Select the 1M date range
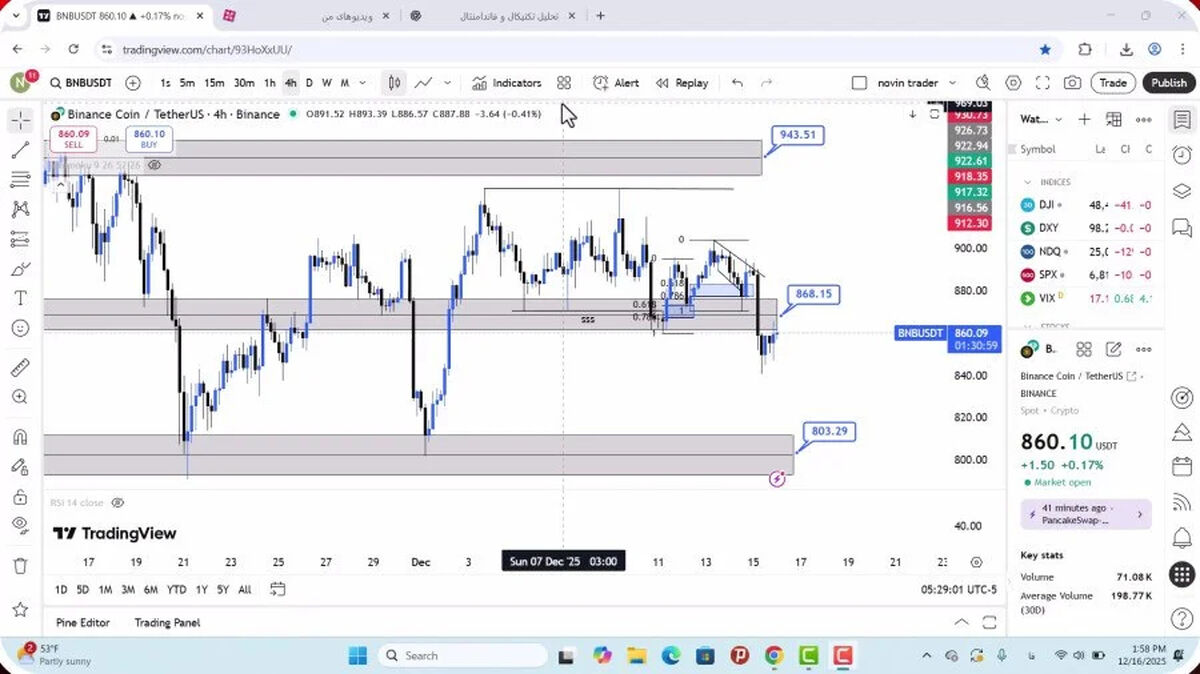Viewport: 1200px width, 674px height. click(105, 589)
